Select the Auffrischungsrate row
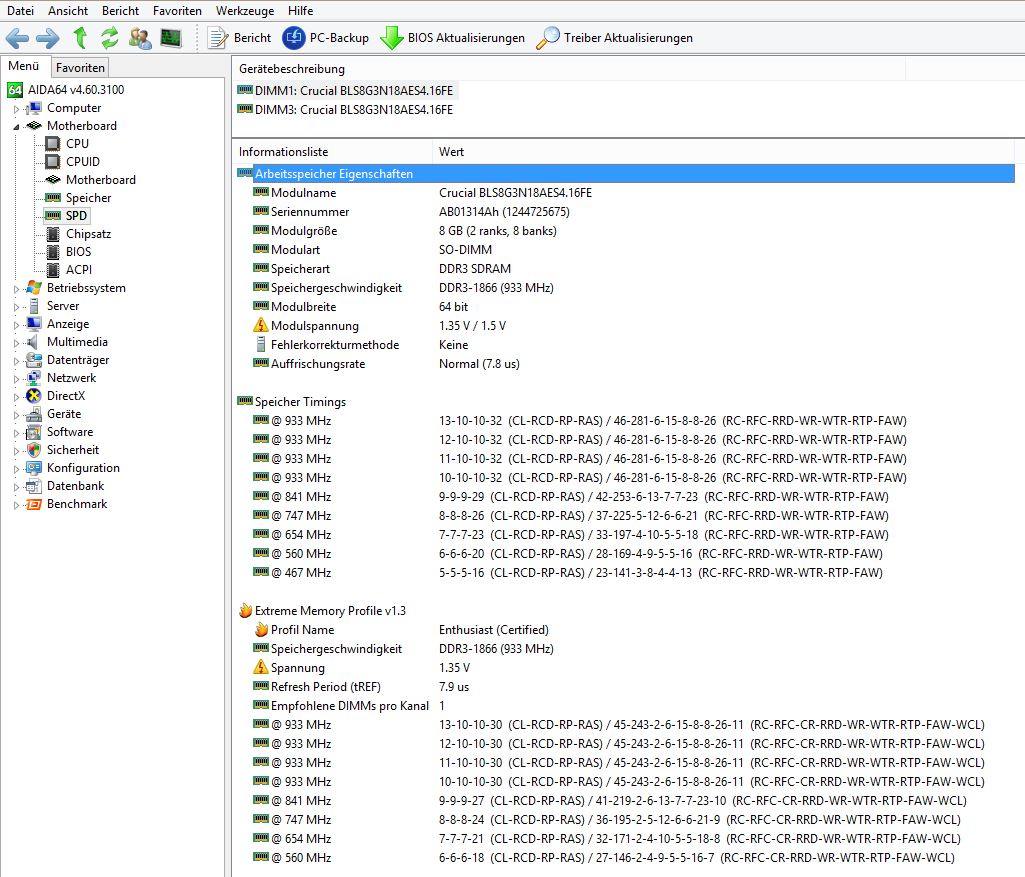 (x=625, y=363)
